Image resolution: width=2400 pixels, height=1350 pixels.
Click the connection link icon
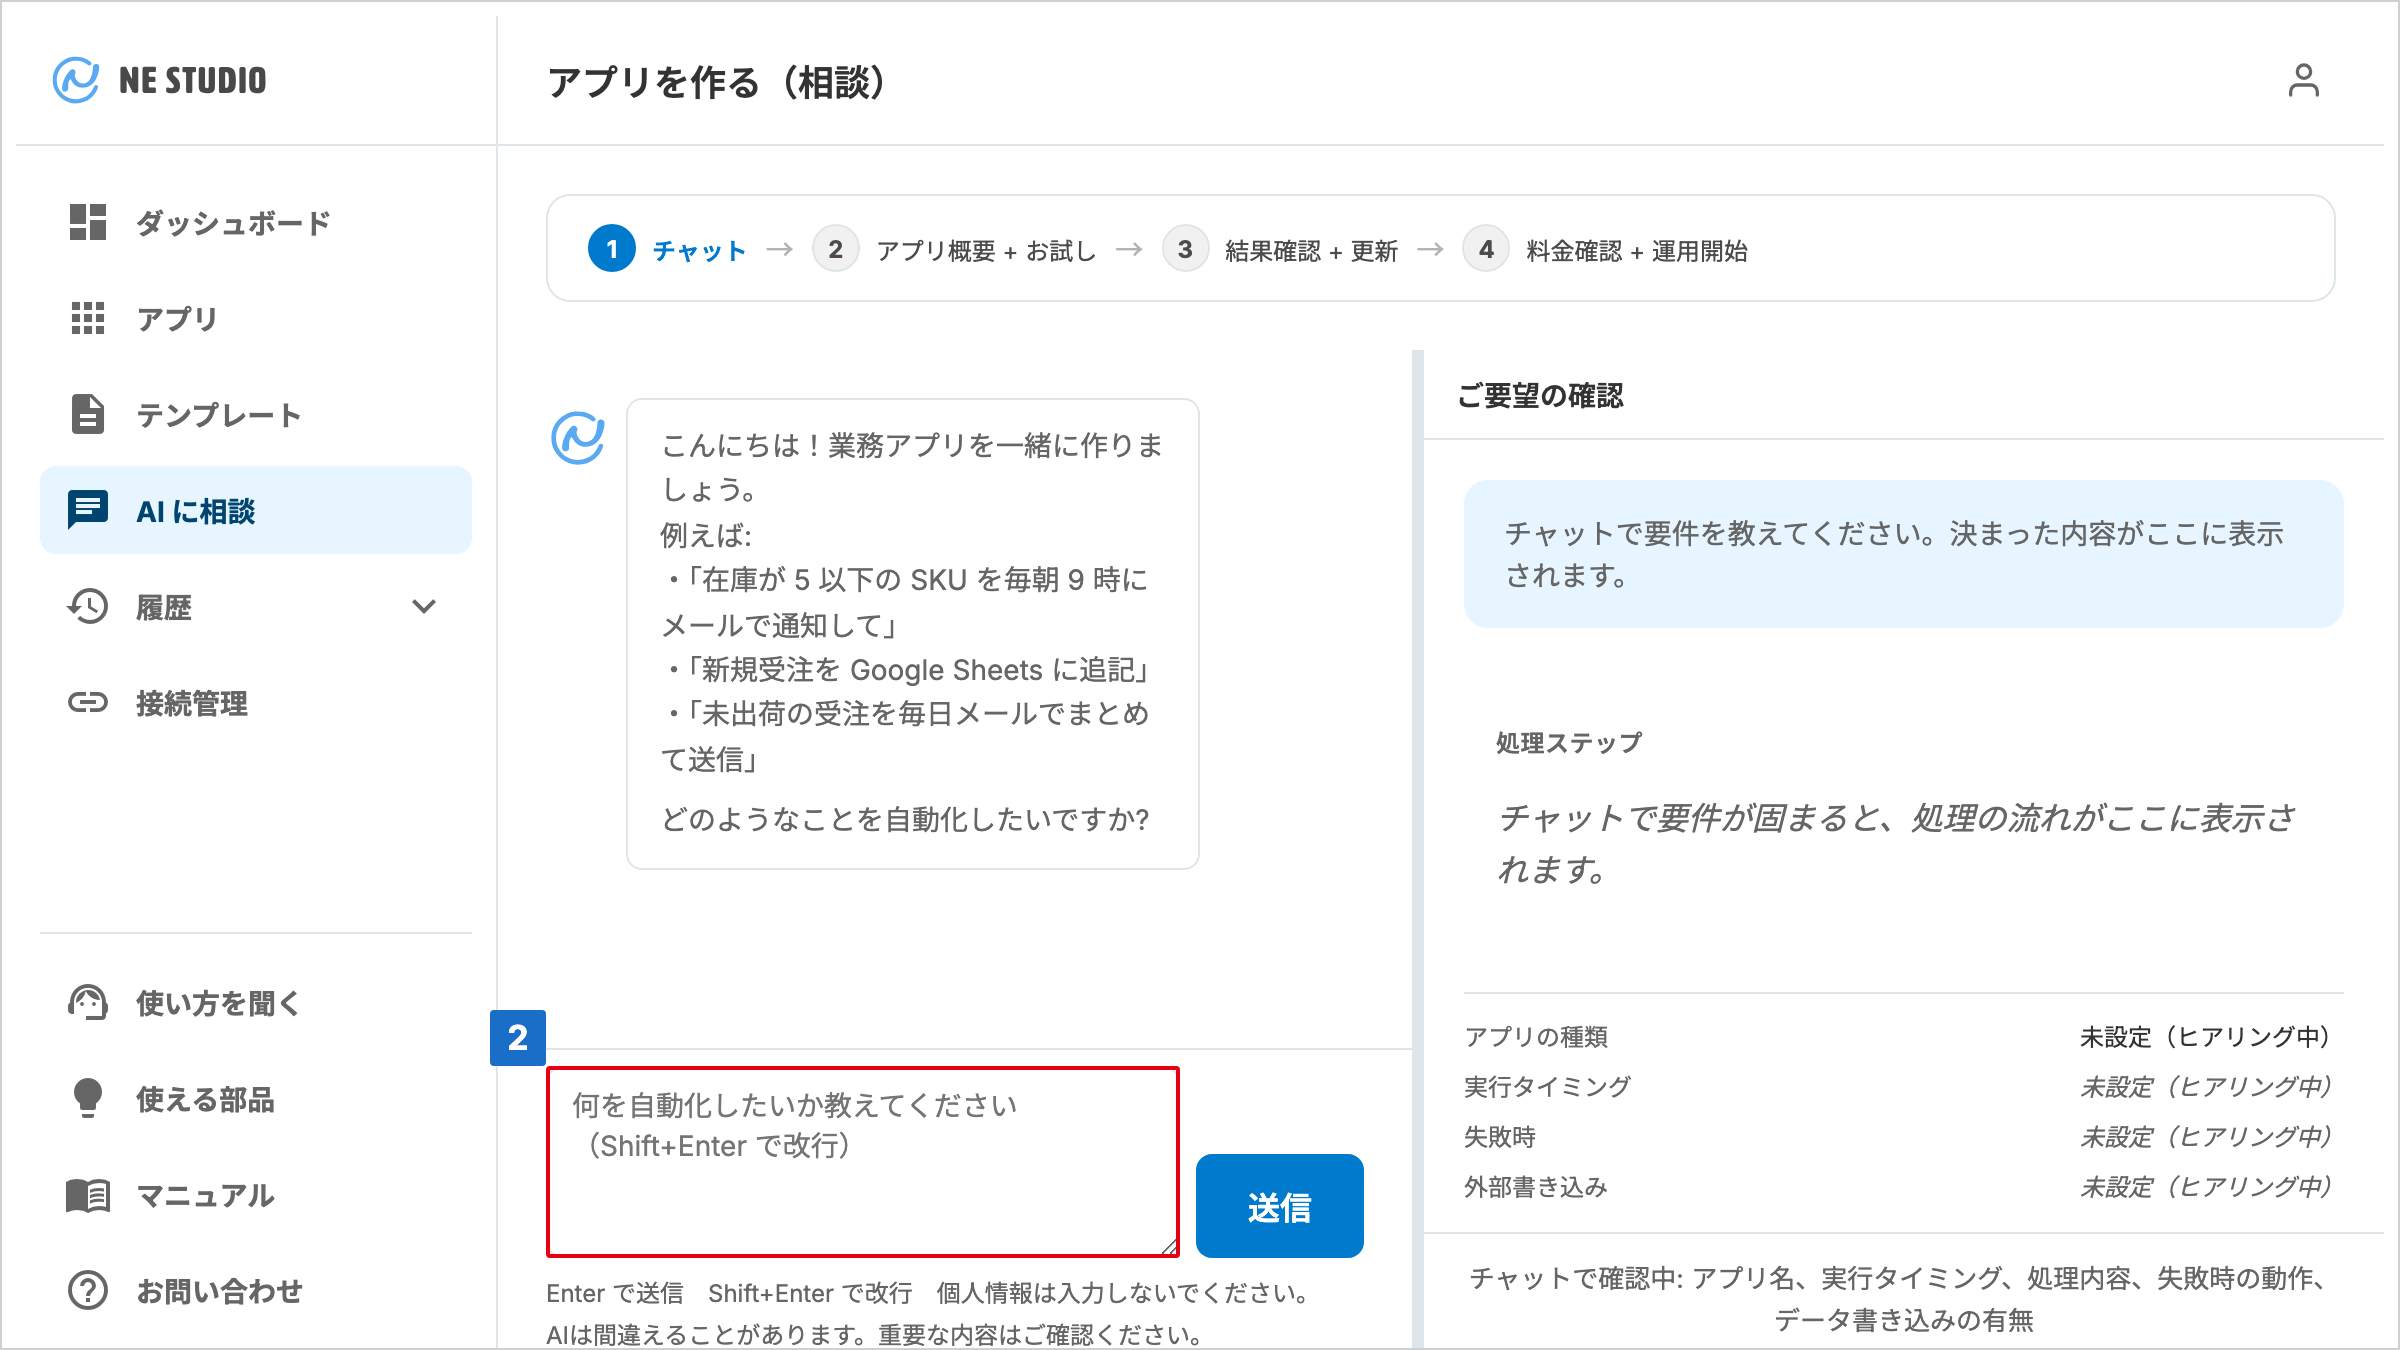88,702
